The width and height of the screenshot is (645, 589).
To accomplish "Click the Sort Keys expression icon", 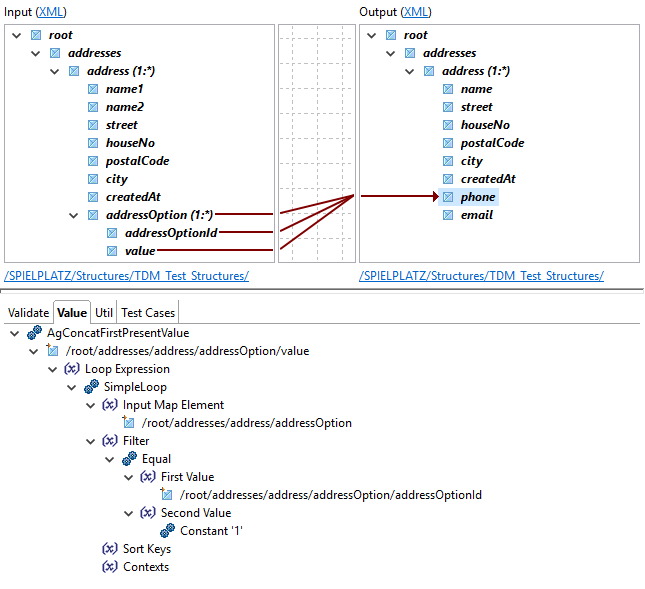I will pyautogui.click(x=110, y=549).
